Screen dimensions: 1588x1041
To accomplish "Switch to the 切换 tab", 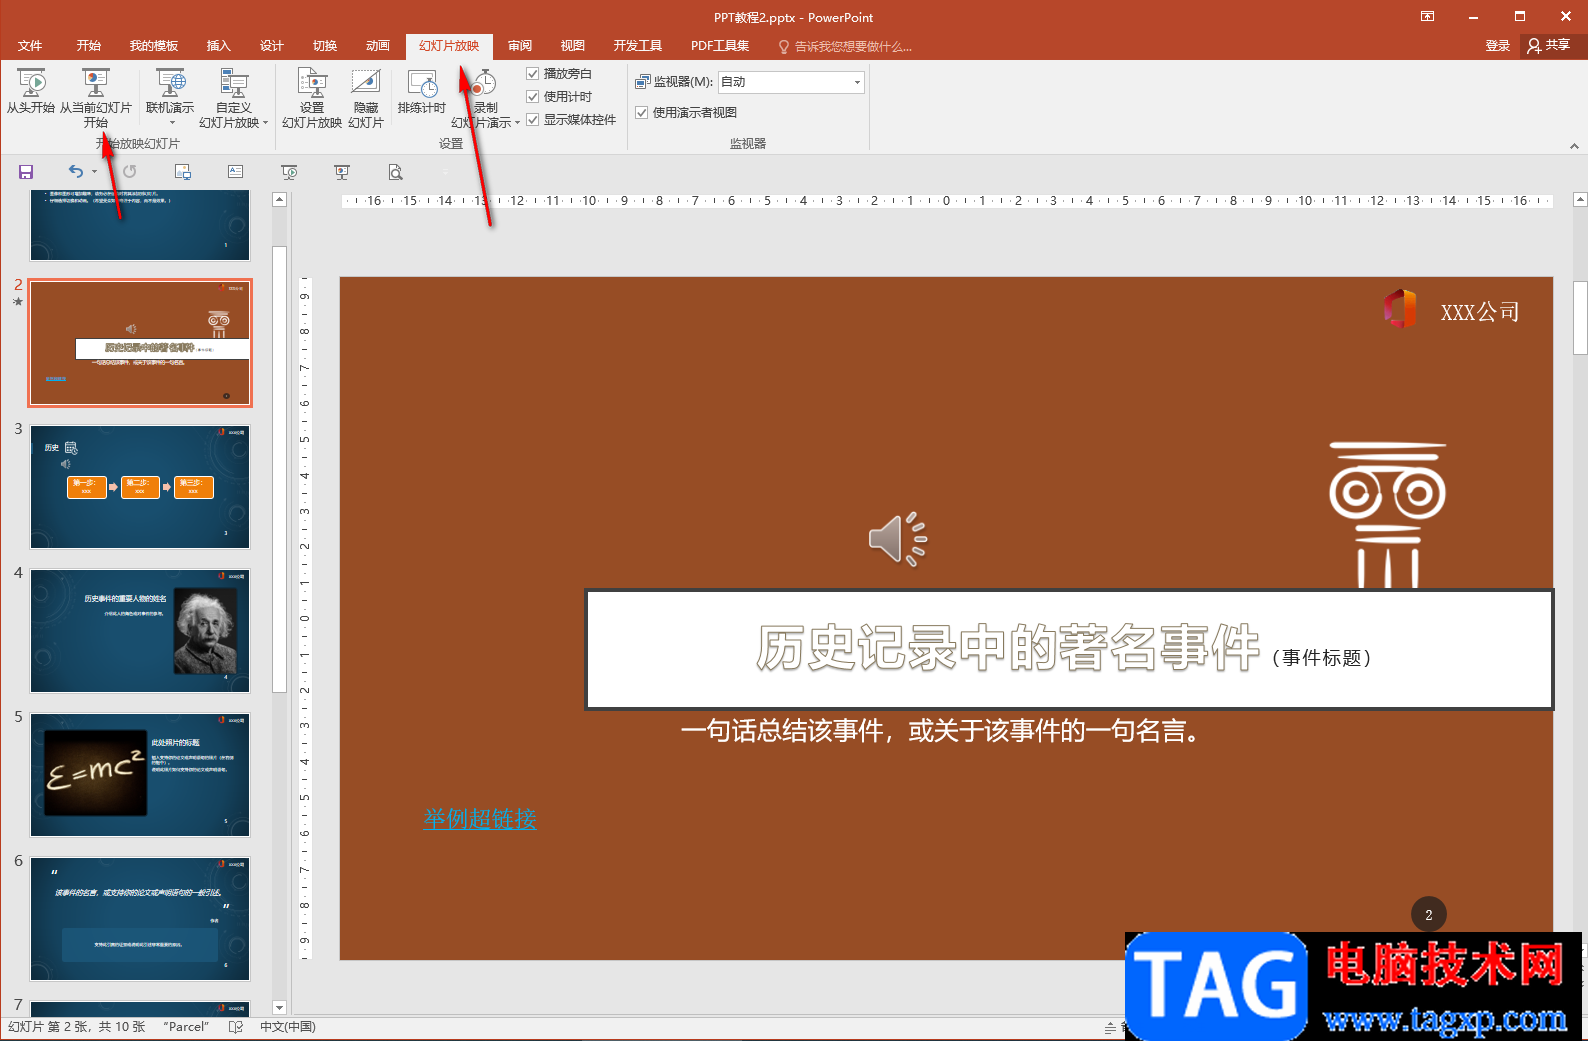I will point(325,46).
